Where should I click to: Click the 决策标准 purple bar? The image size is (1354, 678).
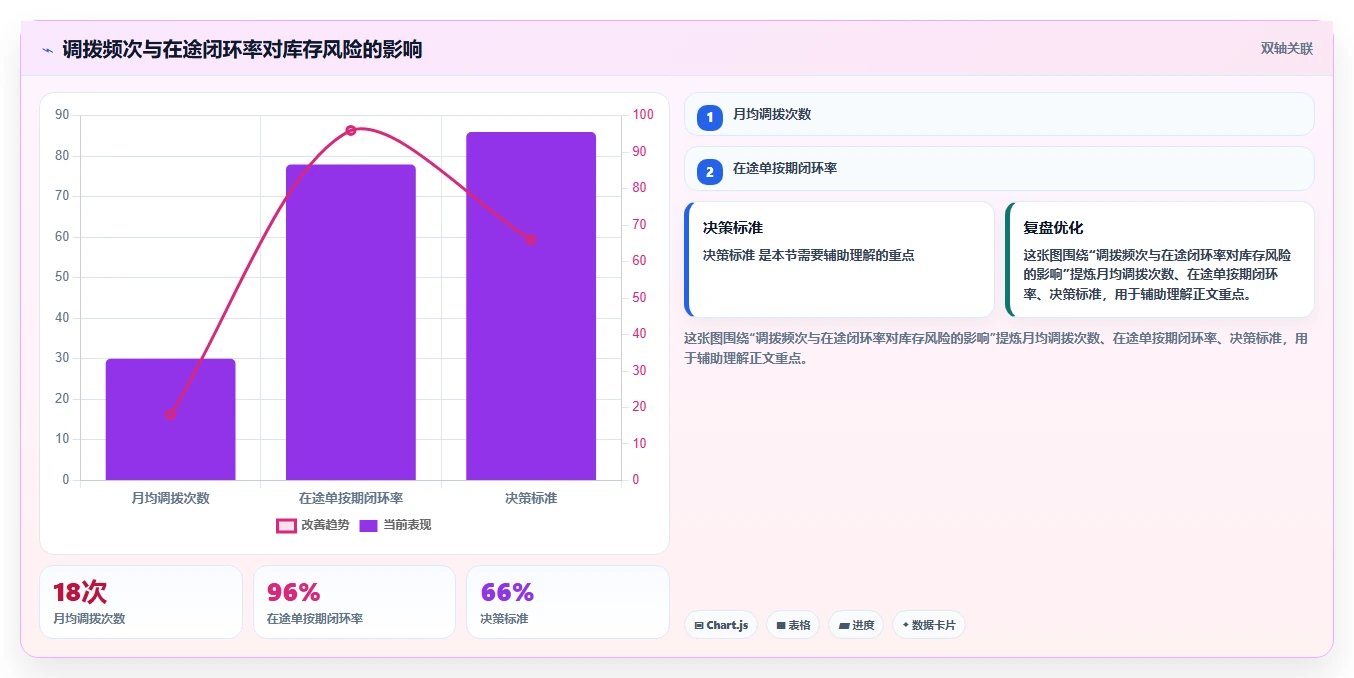[x=531, y=306]
